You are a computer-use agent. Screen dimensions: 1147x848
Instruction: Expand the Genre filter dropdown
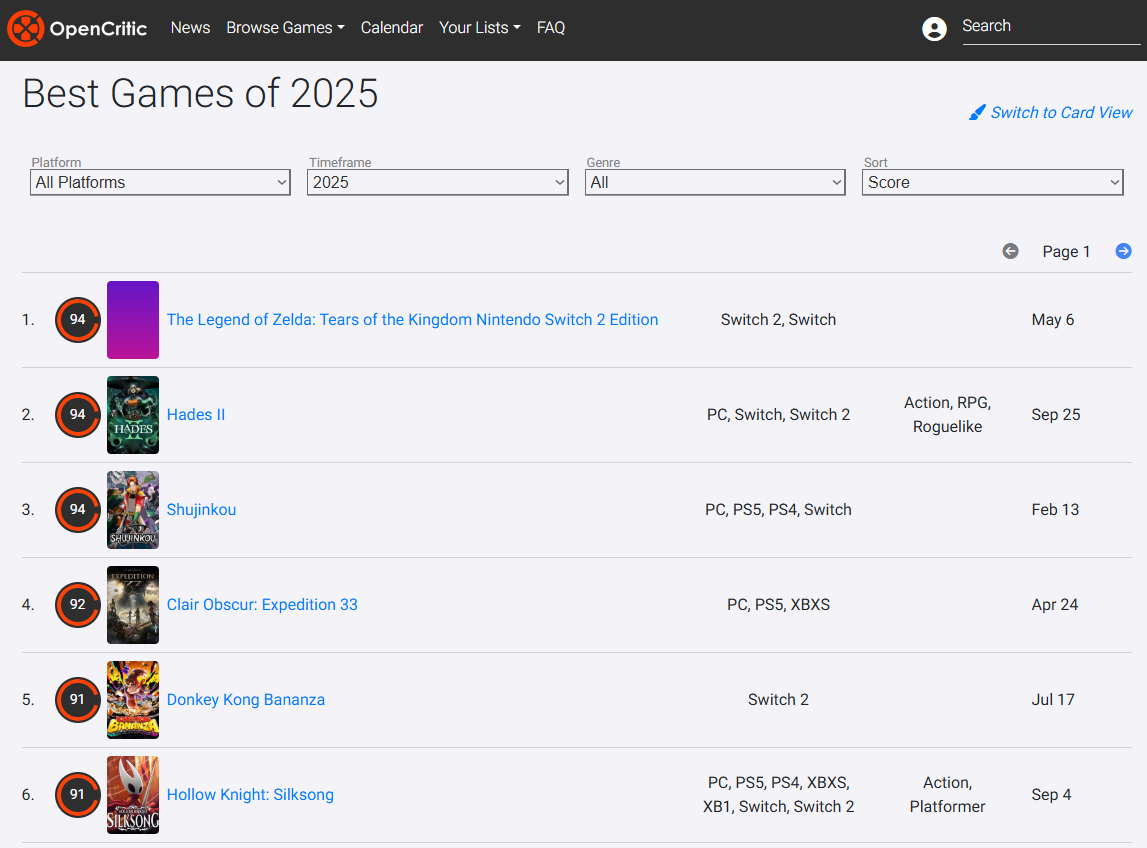coord(714,182)
